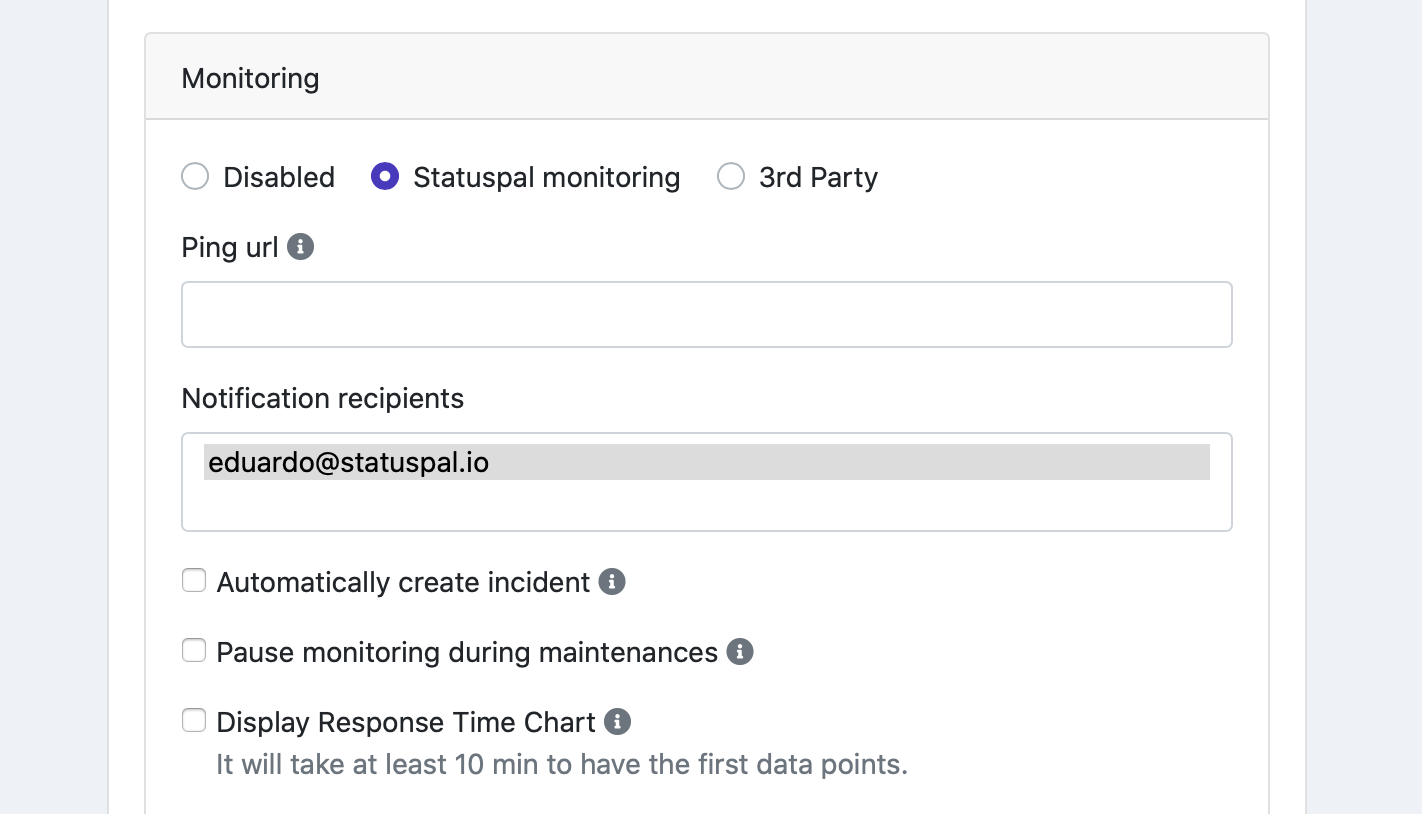The image size is (1422, 814).
Task: Select eduardo@statuspal.io in recipients list
Action: point(707,463)
